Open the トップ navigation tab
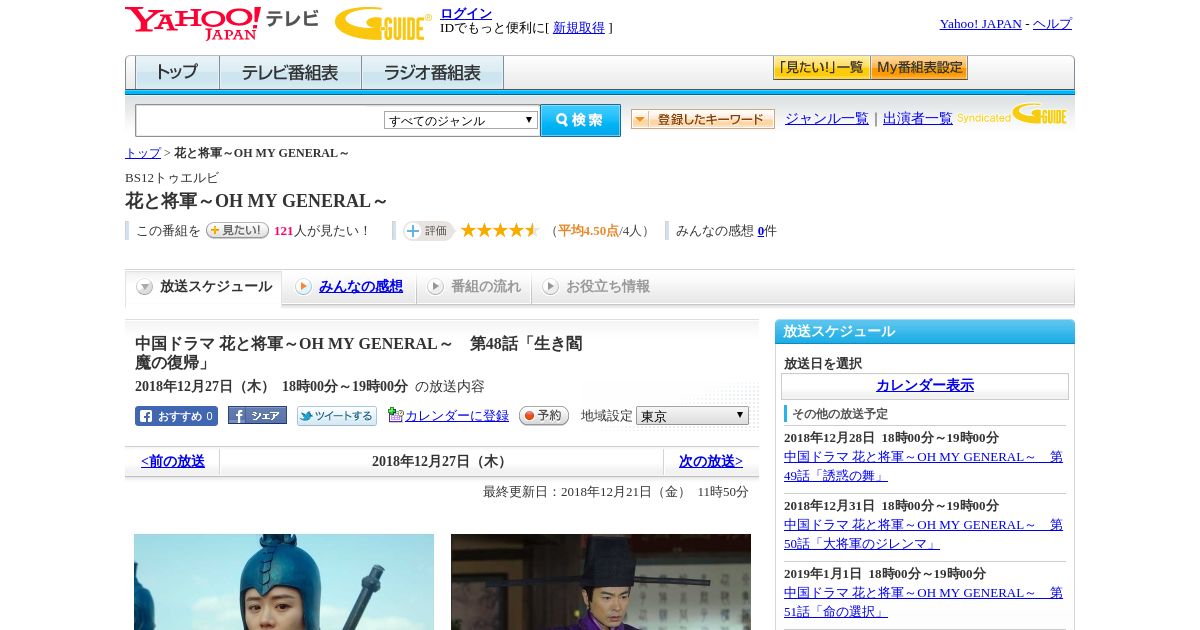This screenshot has height=630, width=1200. tap(177, 73)
